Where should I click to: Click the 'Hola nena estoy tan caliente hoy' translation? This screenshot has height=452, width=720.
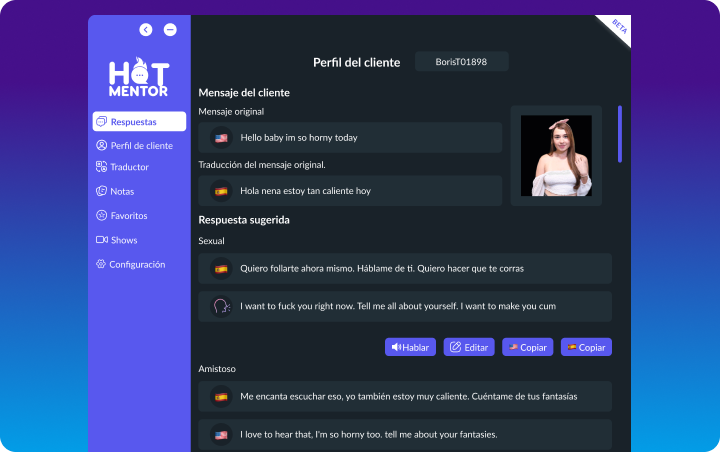[350, 191]
